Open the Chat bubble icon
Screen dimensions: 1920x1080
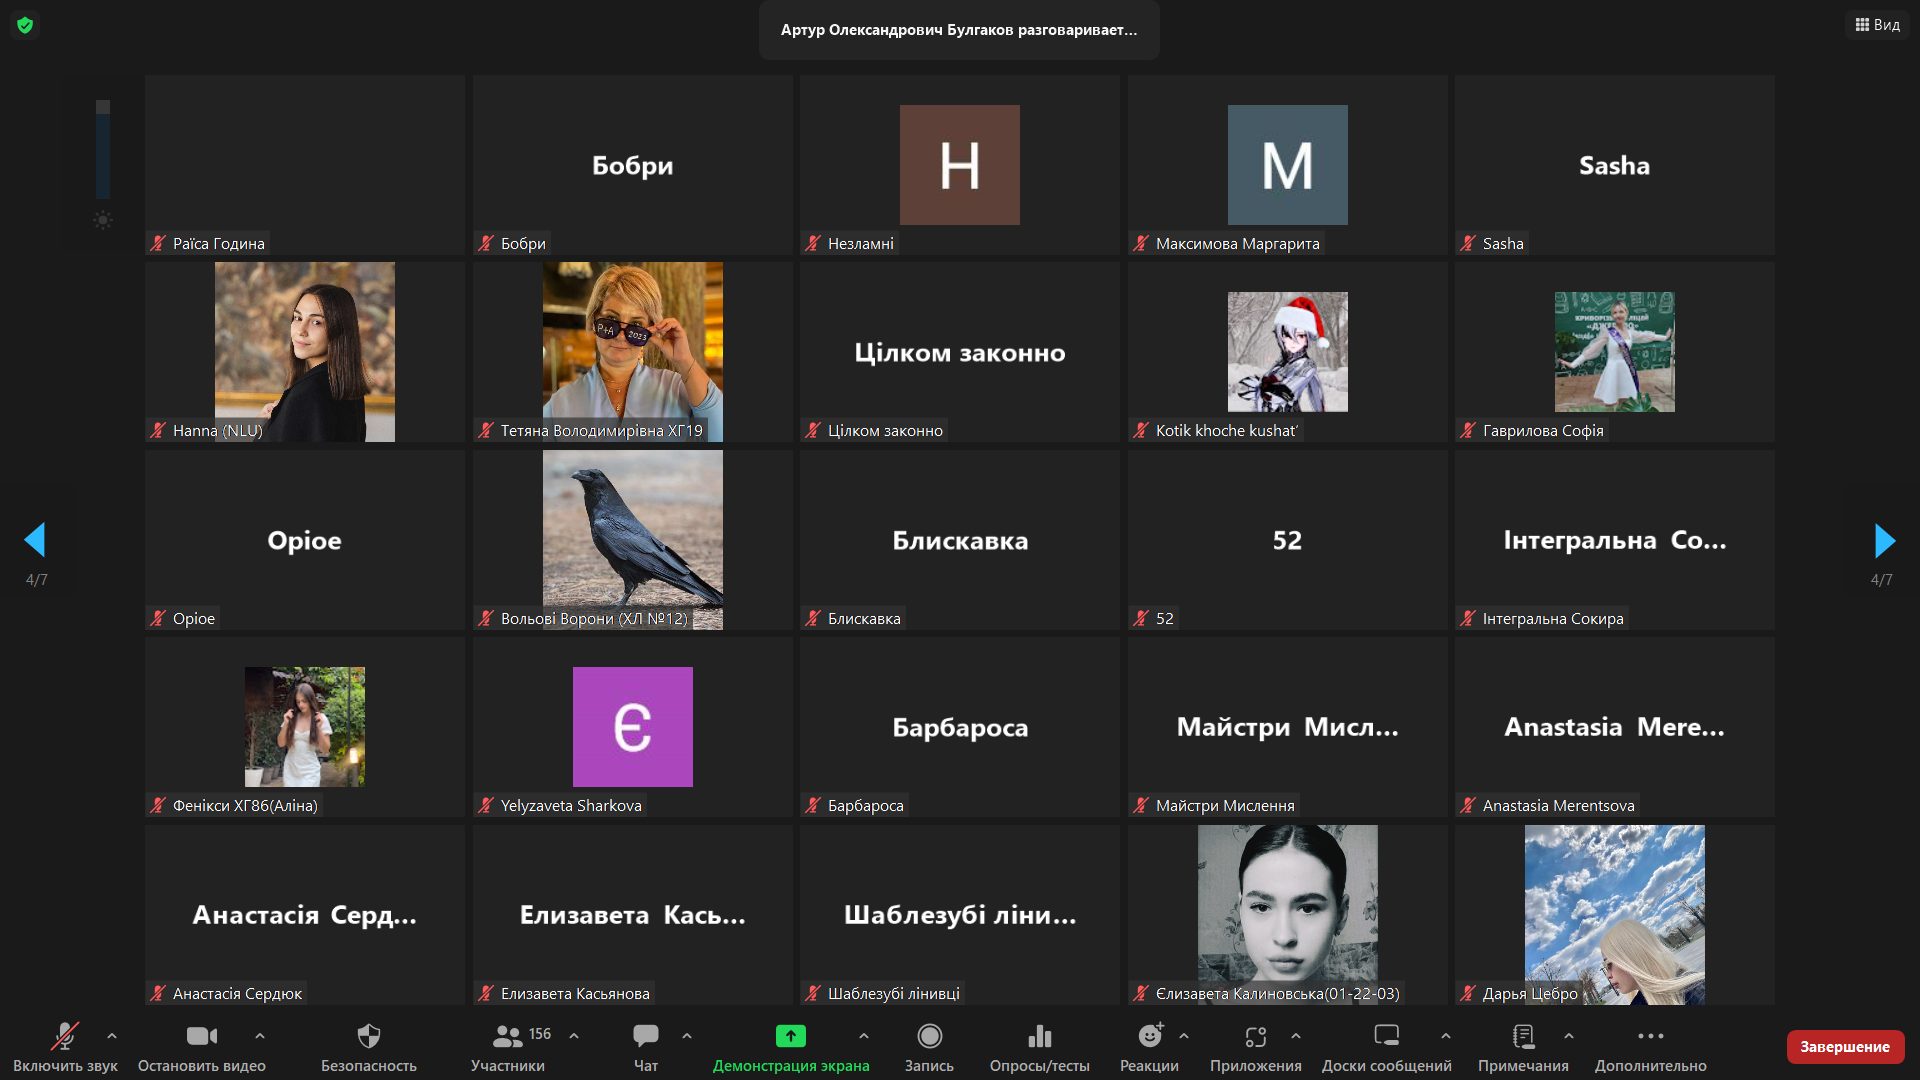point(645,1037)
